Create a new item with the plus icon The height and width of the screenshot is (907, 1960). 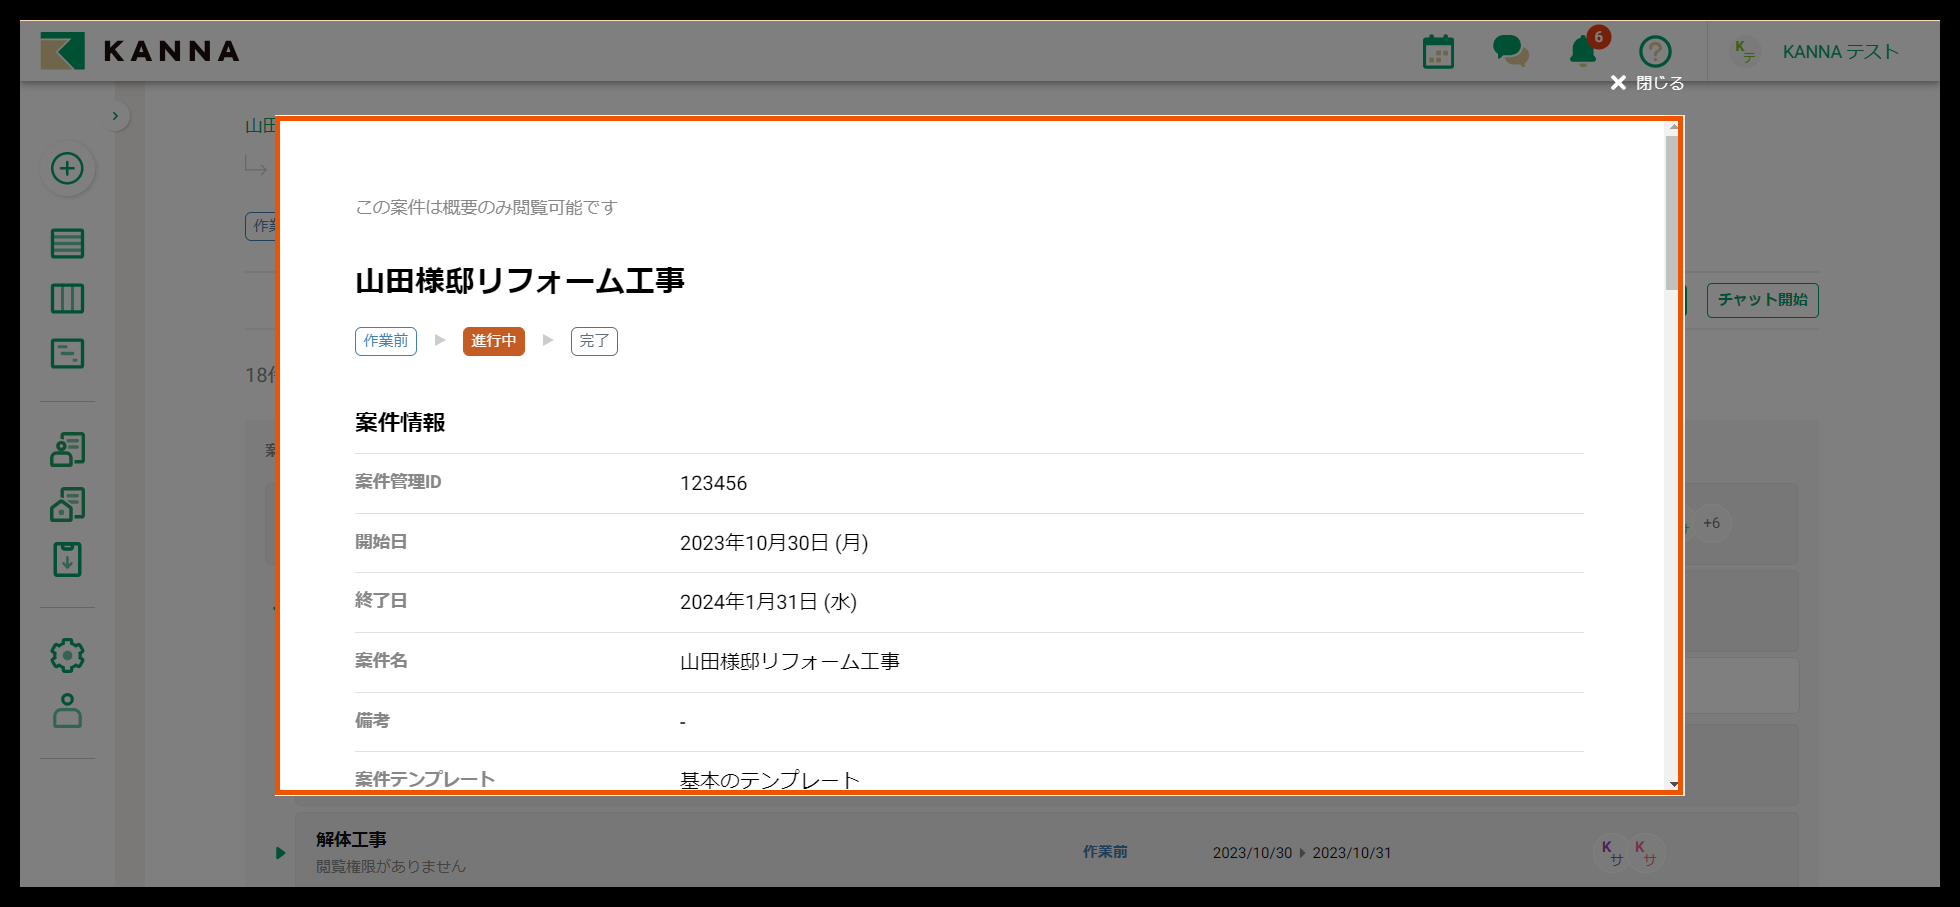[x=67, y=169]
